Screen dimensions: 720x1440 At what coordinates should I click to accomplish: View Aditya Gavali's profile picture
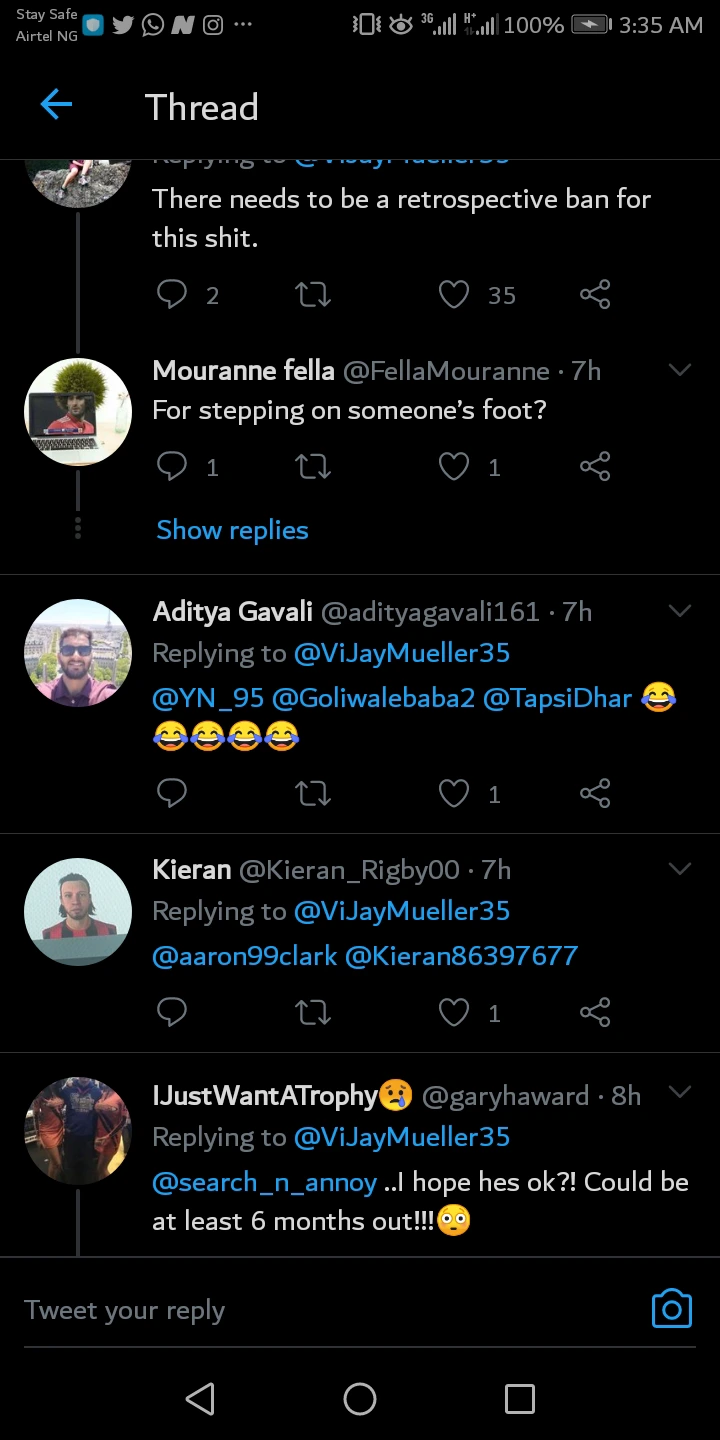coord(78,653)
